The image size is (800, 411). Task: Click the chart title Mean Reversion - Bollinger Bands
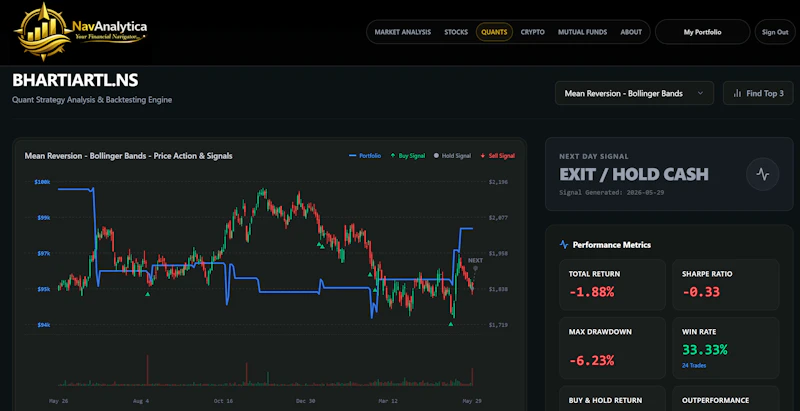(x=129, y=156)
